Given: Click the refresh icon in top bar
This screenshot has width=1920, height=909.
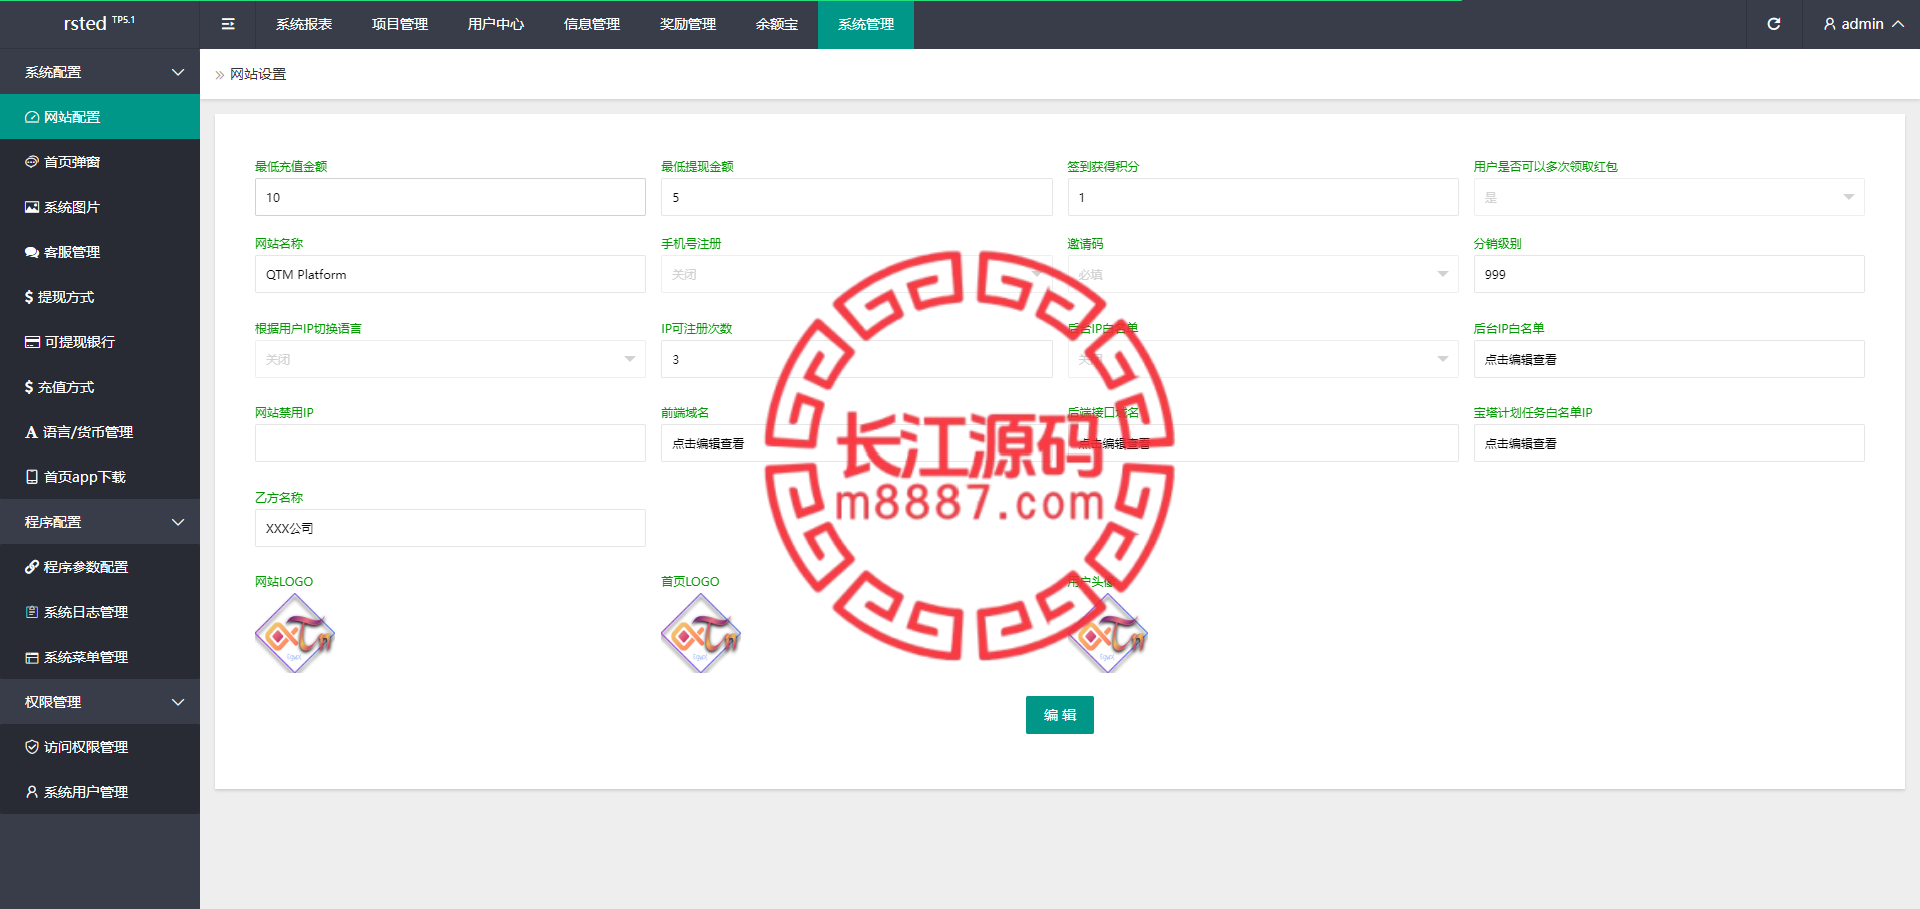Looking at the screenshot, I should [1774, 24].
